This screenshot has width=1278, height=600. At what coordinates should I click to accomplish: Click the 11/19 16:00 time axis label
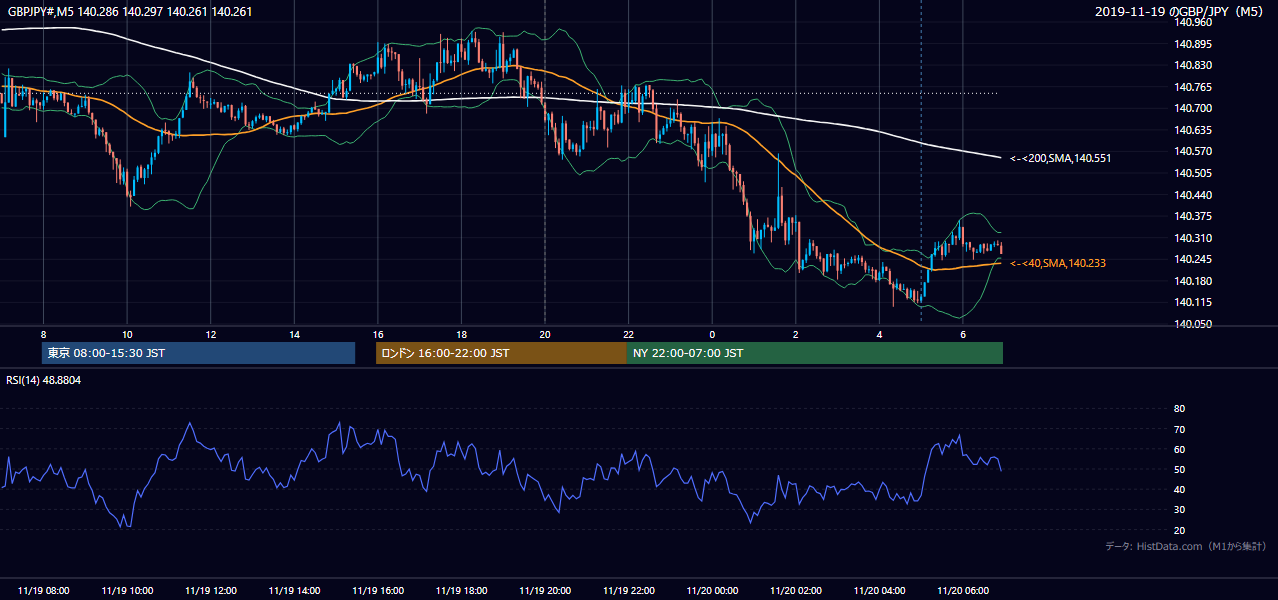point(378,591)
